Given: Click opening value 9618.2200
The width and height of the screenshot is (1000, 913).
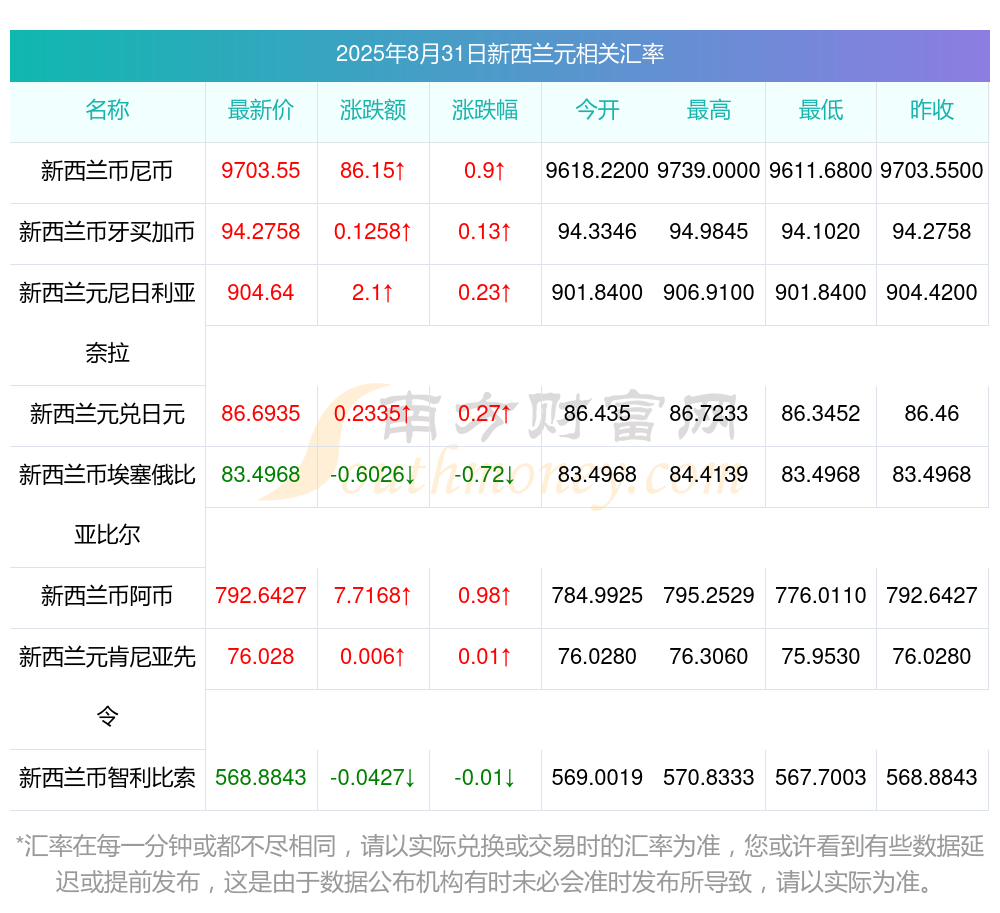Looking at the screenshot, I should [x=597, y=170].
